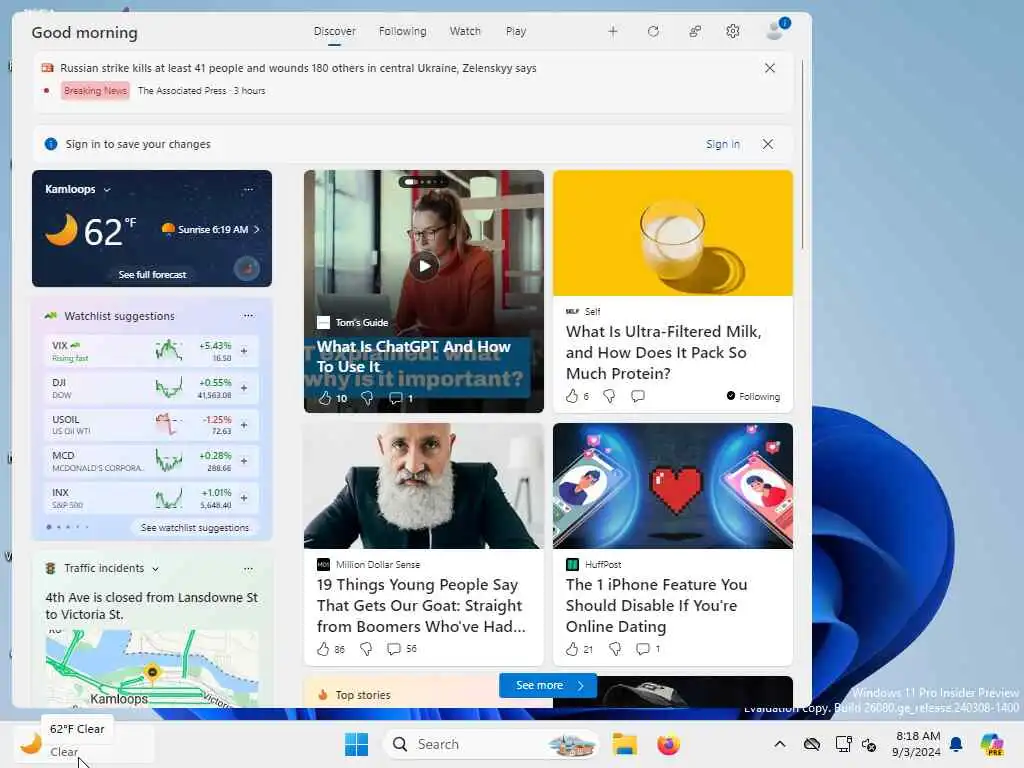Open the network status tray icon
The image size is (1024, 768).
pos(843,744)
